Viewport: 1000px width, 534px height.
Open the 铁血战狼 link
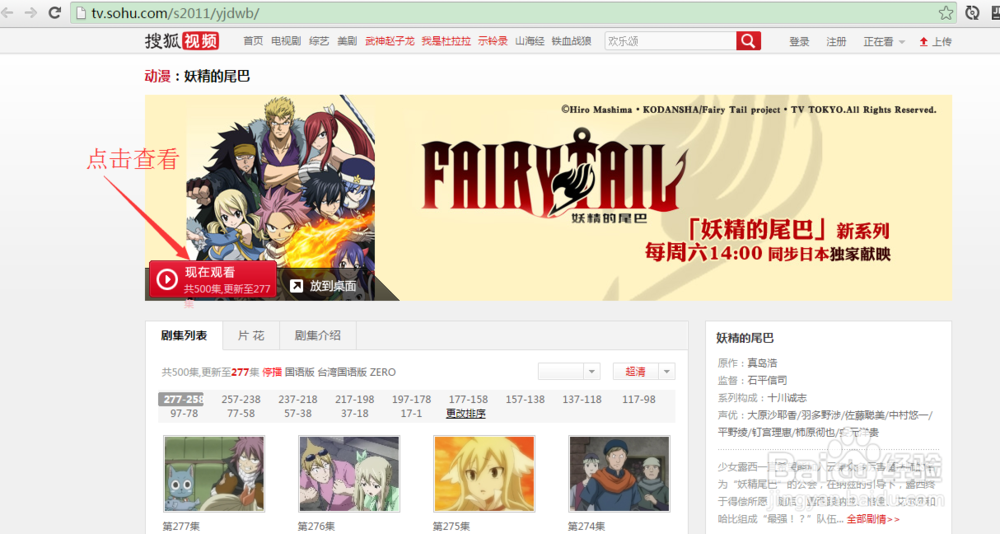coord(571,41)
